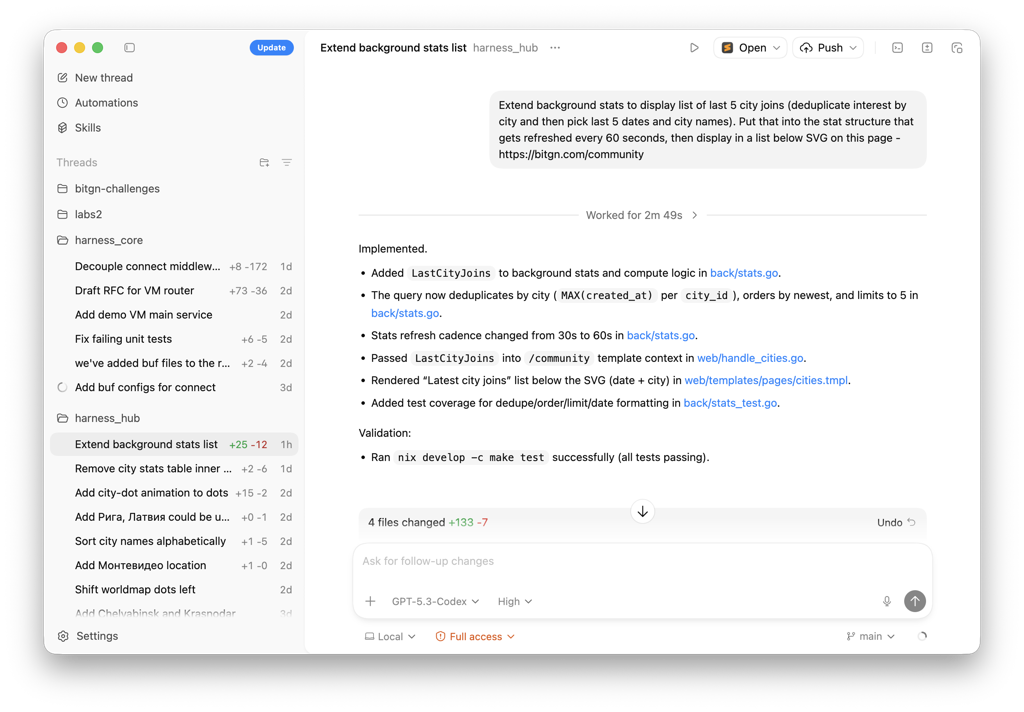This screenshot has height=712, width=1024.
Task: Click the plus attach icon
Action: (x=370, y=601)
